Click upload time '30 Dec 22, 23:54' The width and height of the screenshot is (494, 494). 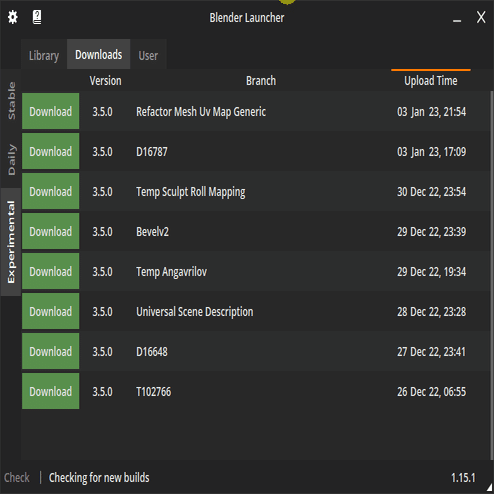coord(431,192)
